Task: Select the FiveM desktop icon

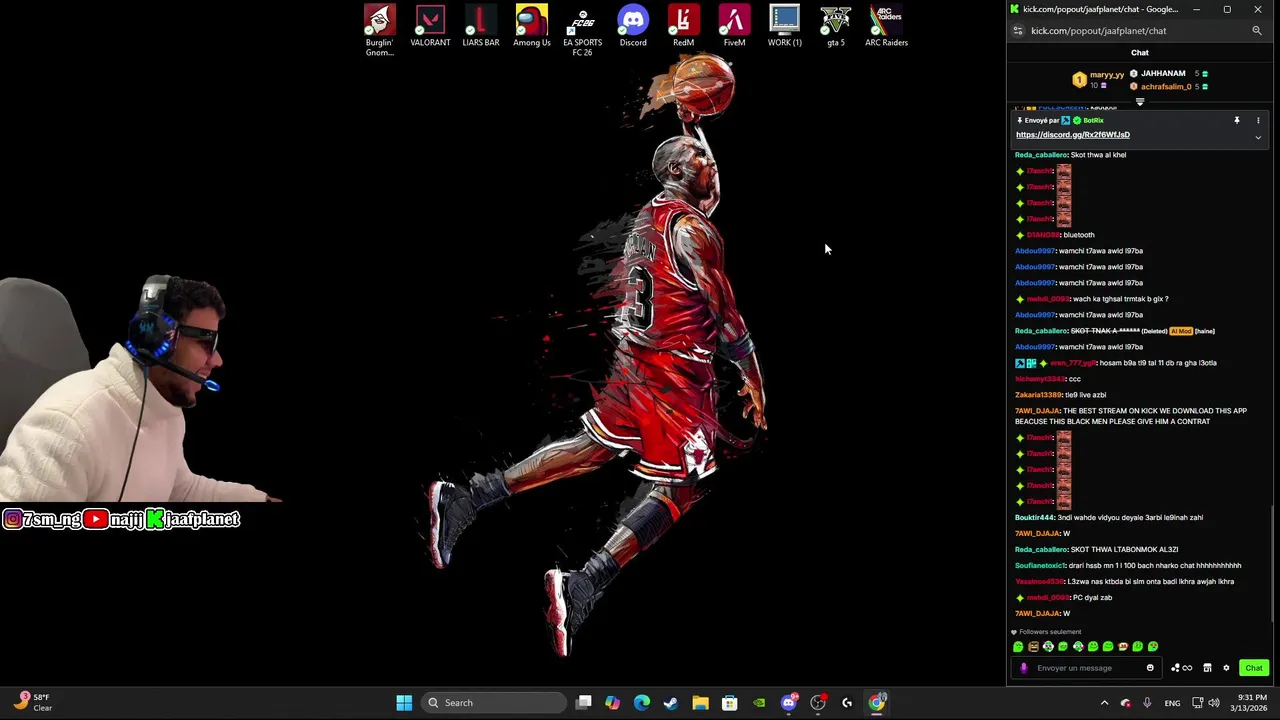Action: [734, 26]
